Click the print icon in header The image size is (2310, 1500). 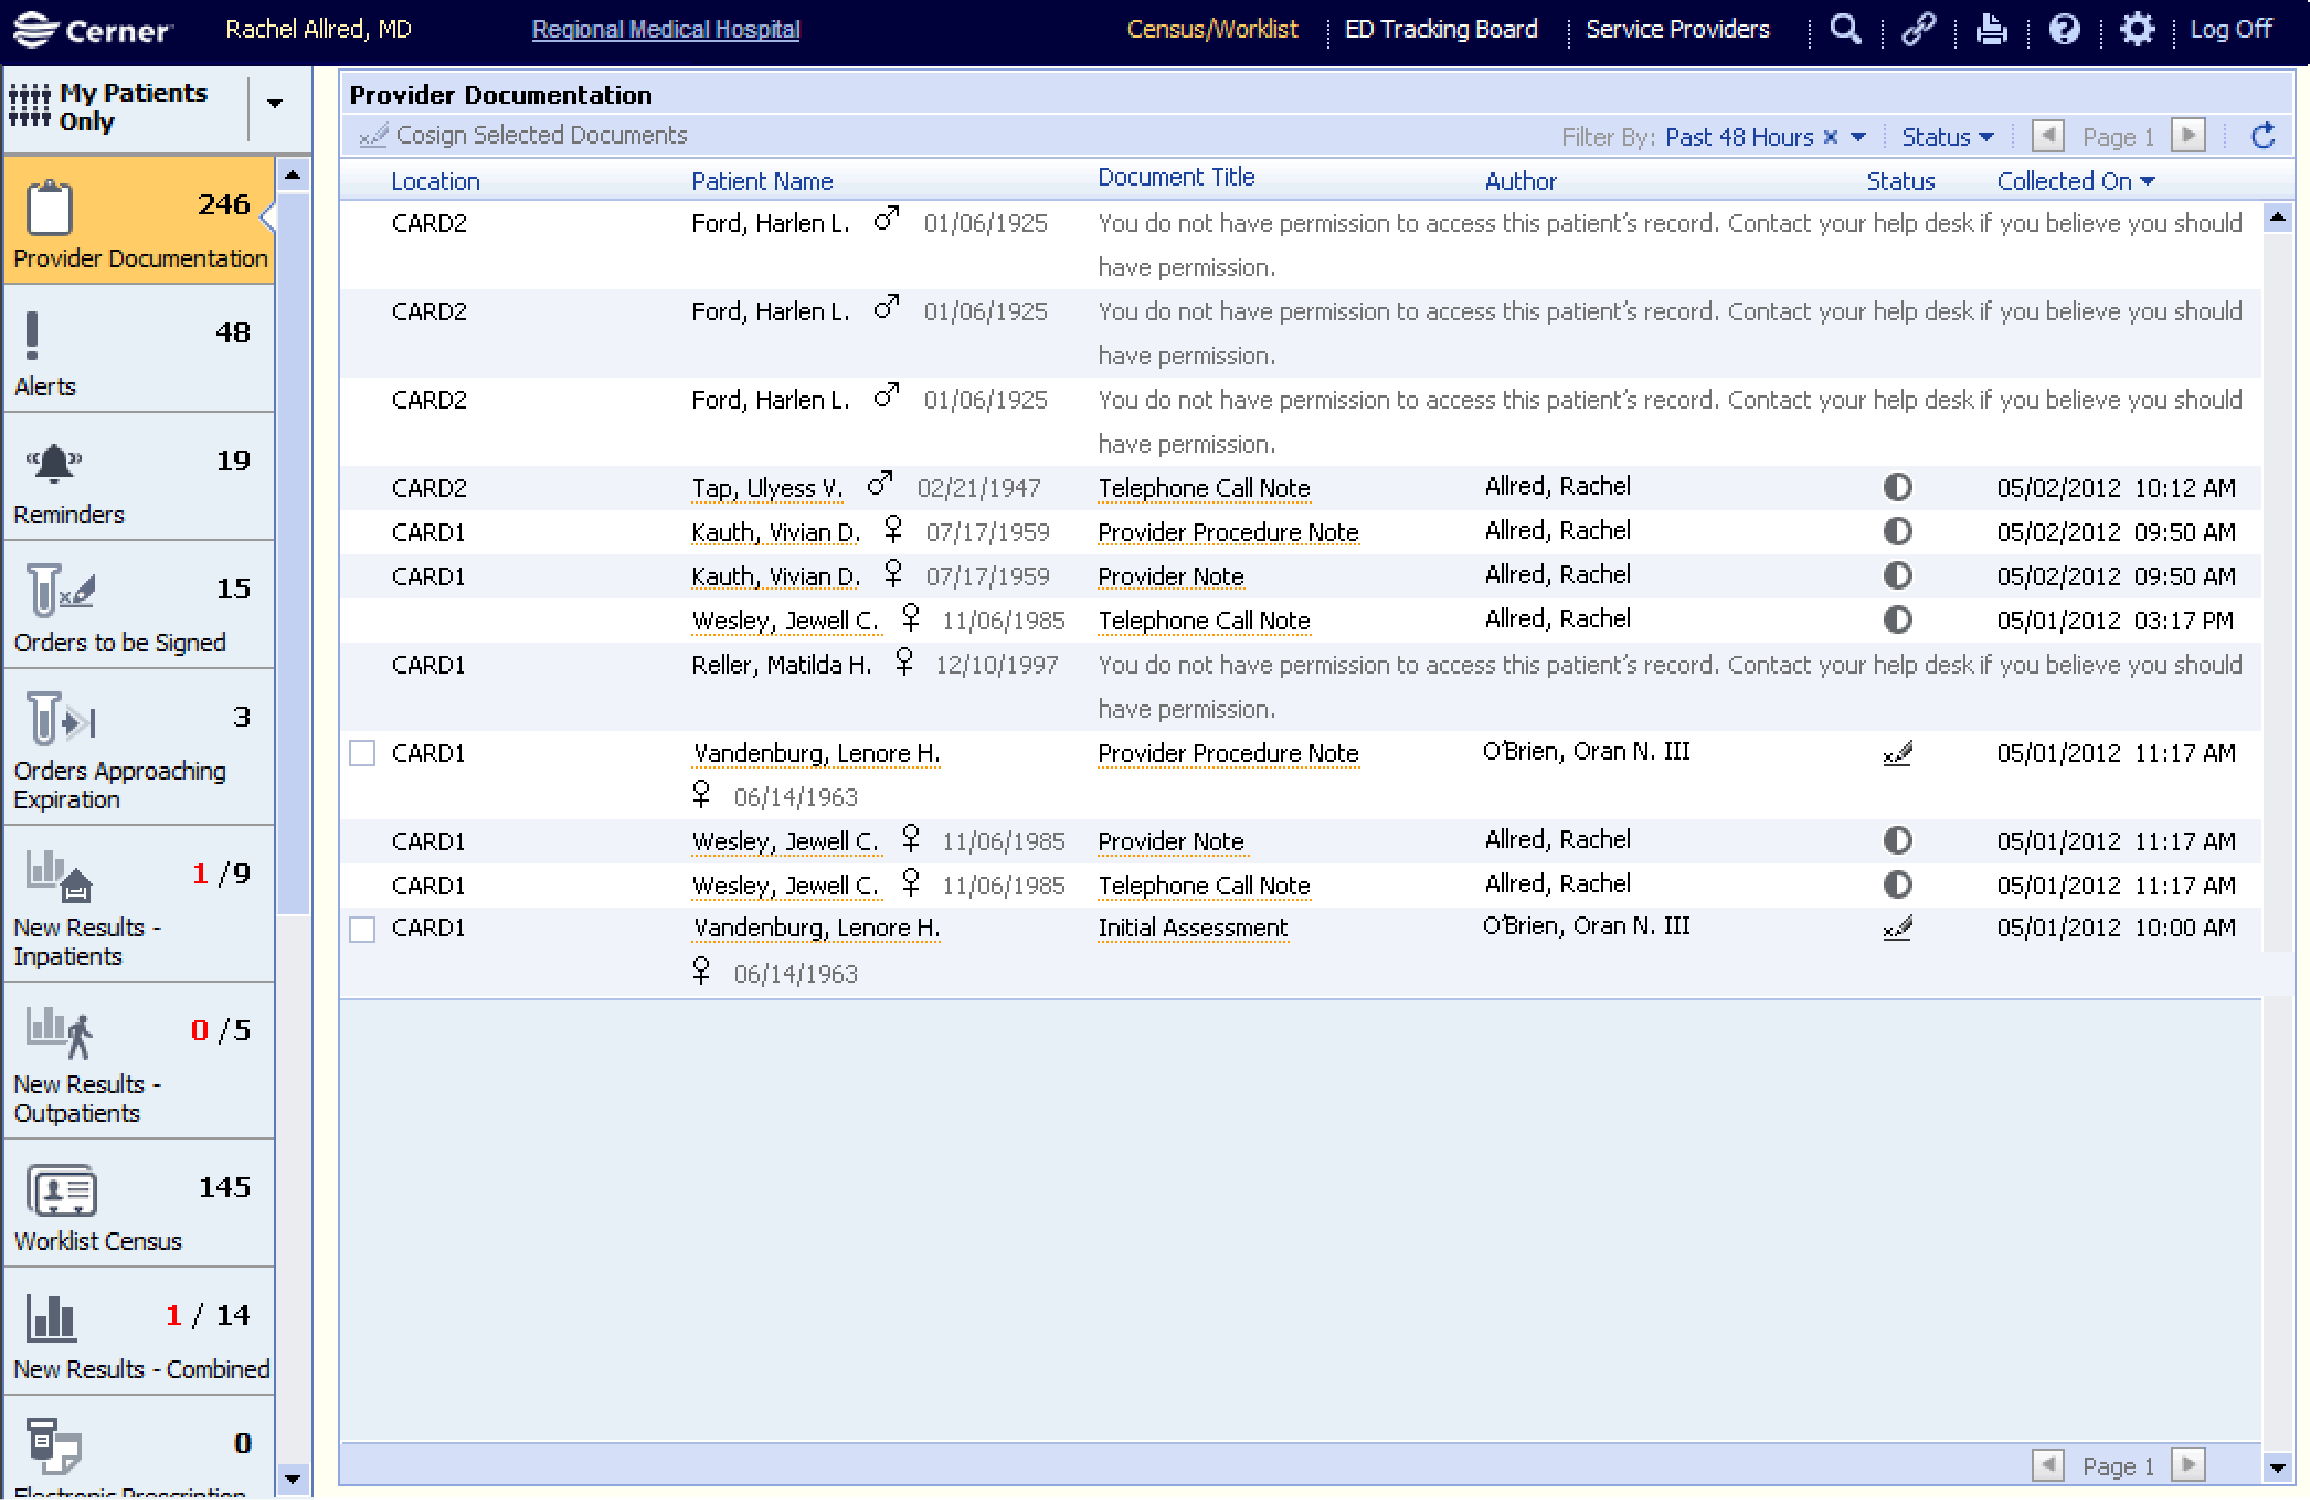coord(1991,29)
